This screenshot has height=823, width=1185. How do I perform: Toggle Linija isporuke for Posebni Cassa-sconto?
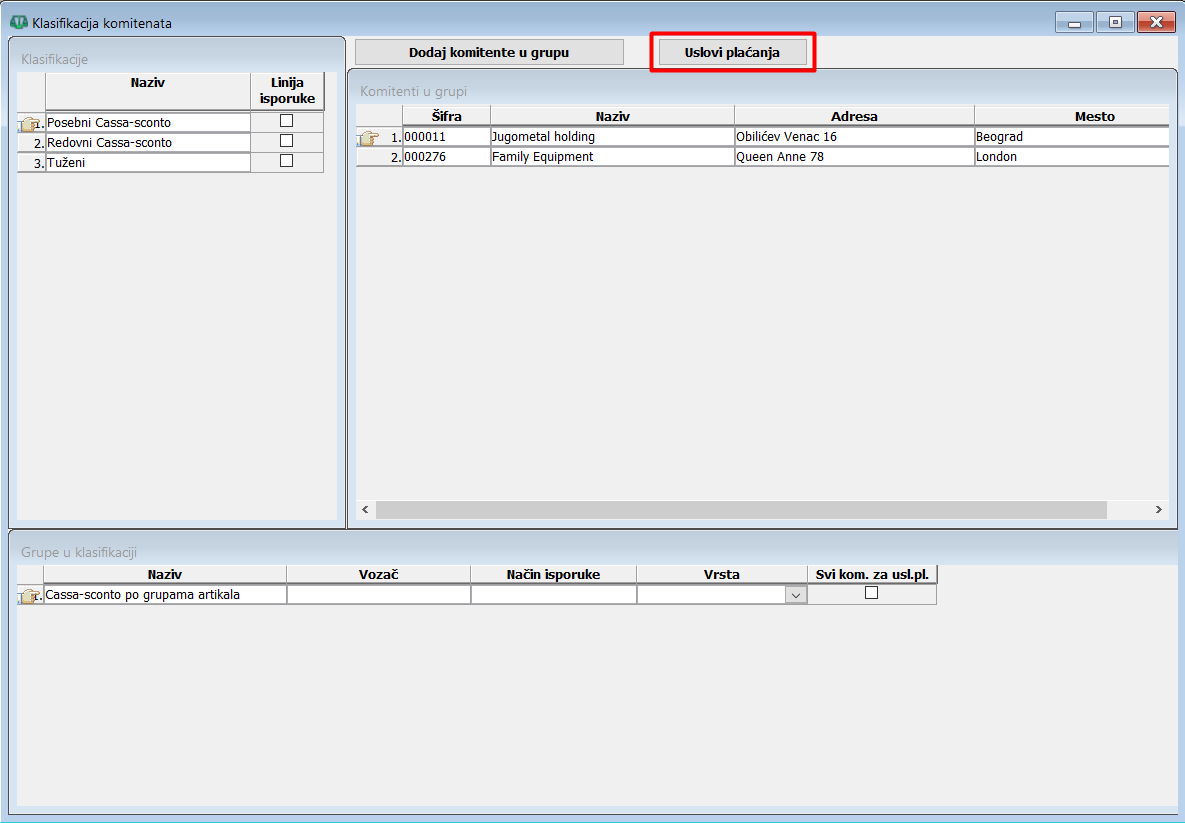(x=287, y=121)
